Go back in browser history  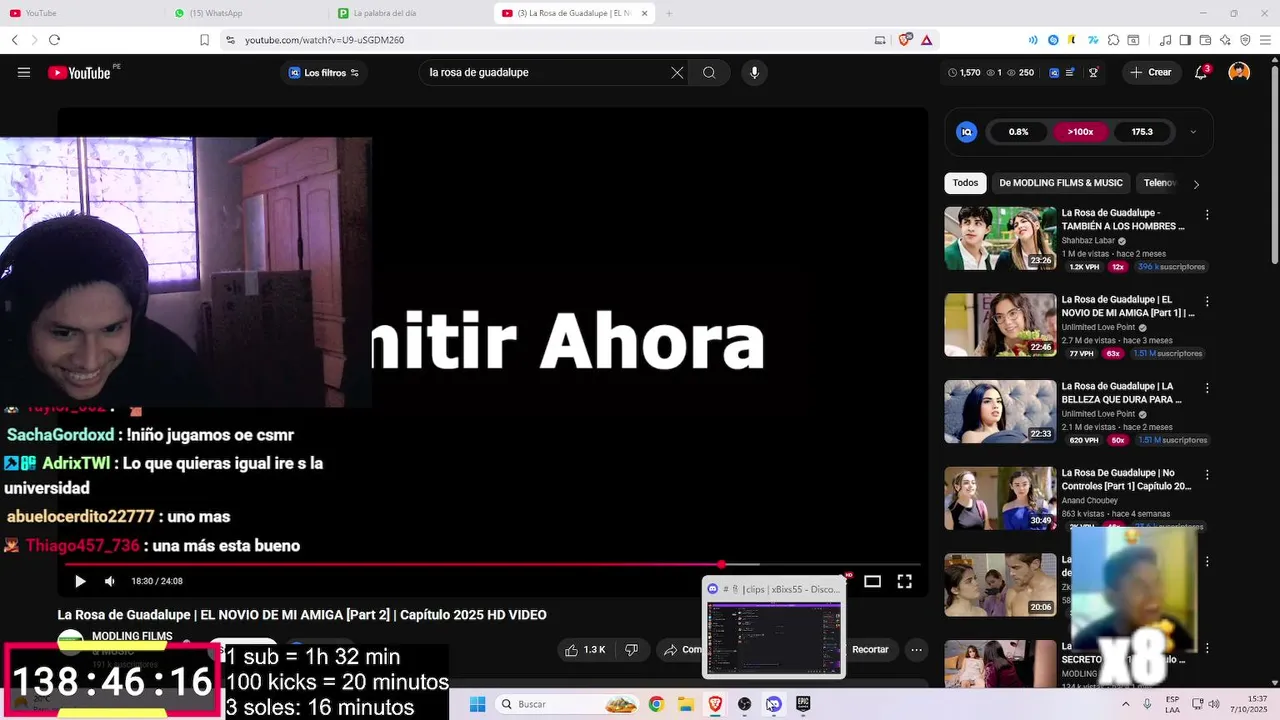[x=14, y=40]
